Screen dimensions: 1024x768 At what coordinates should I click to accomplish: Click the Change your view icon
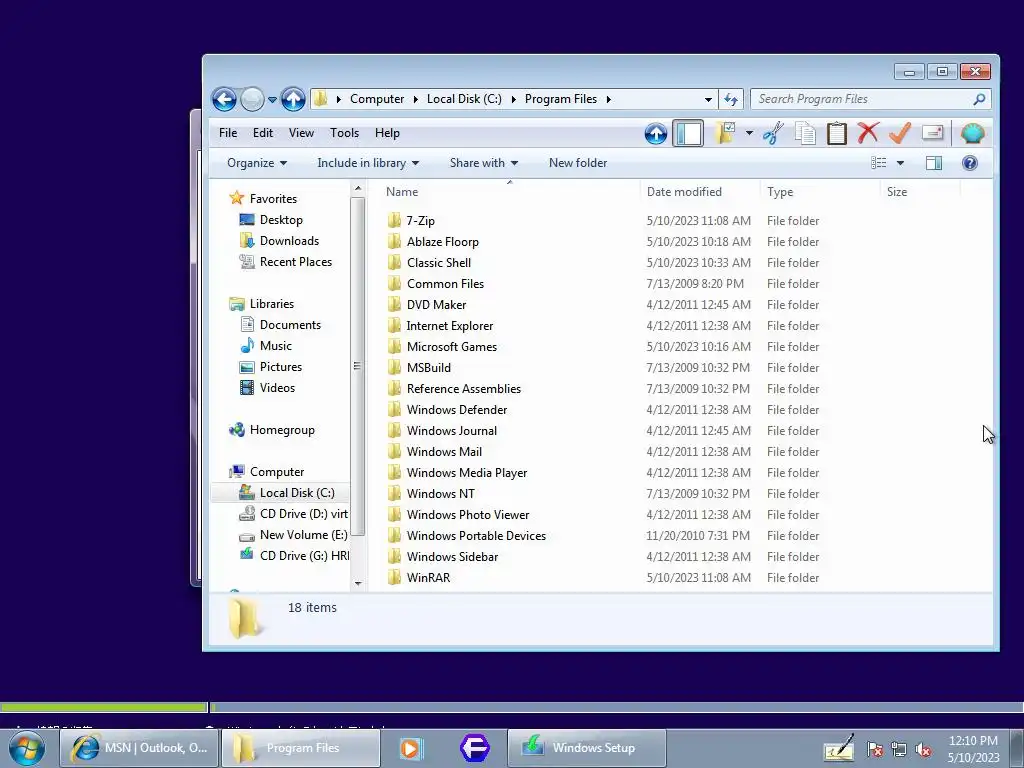point(879,163)
